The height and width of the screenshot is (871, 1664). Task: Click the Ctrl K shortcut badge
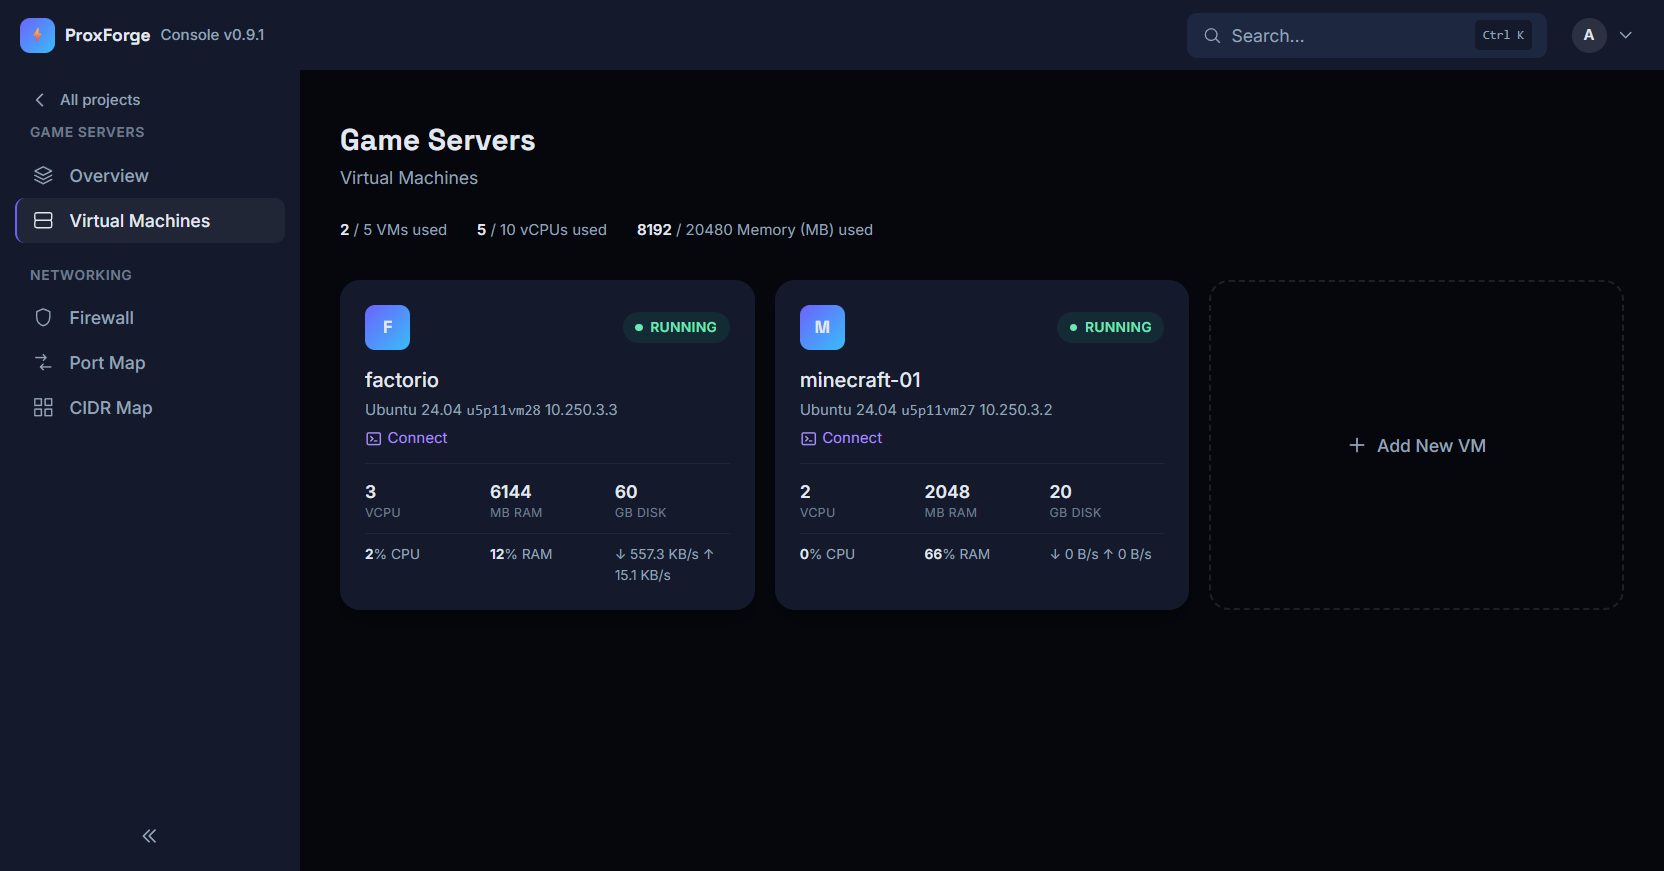[1503, 35]
